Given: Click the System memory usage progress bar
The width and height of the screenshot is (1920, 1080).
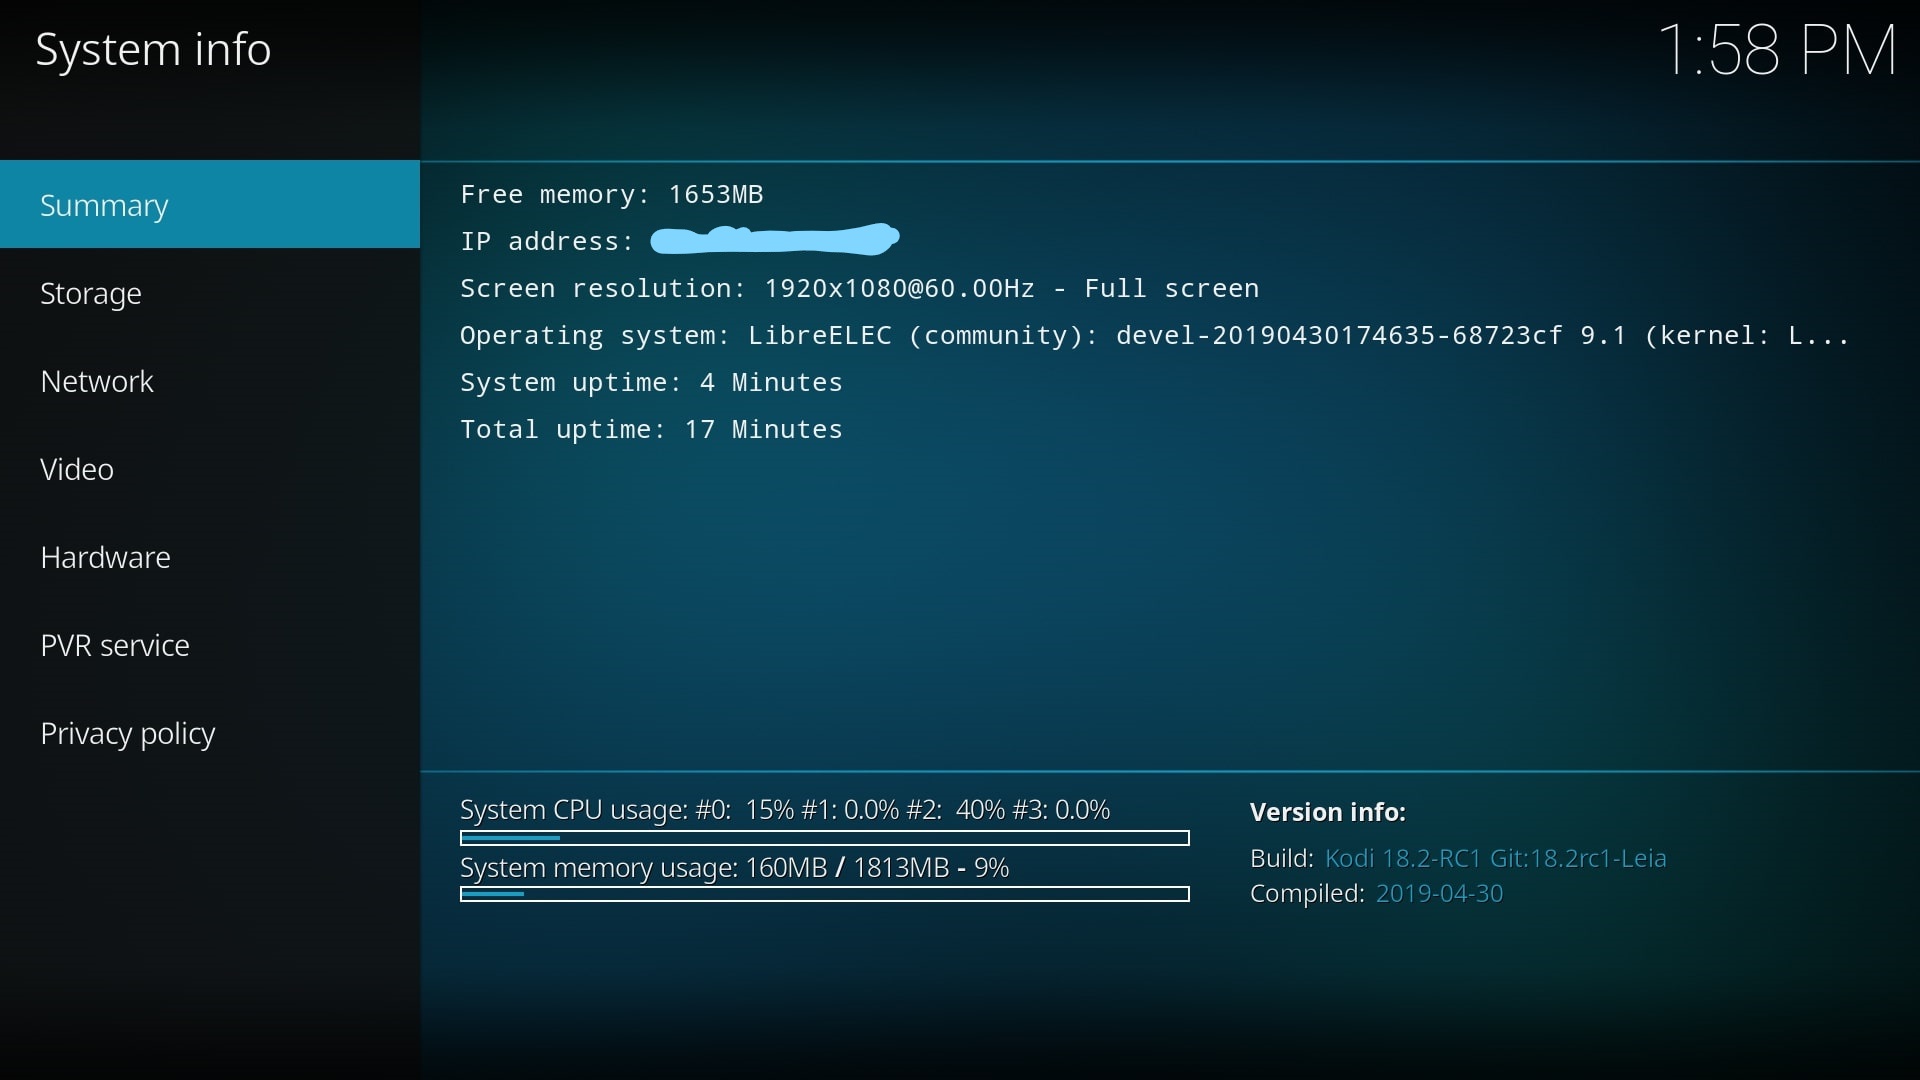Looking at the screenshot, I should pos(824,894).
